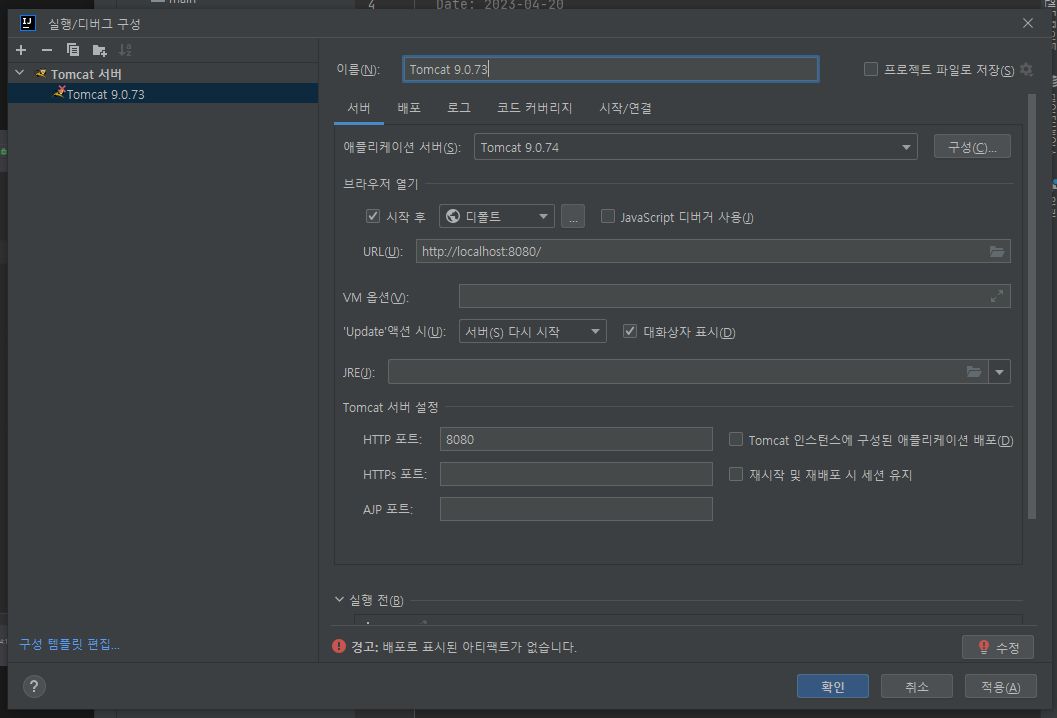The width and height of the screenshot is (1057, 718).
Task: Create new configuration folder
Action: pos(99,50)
